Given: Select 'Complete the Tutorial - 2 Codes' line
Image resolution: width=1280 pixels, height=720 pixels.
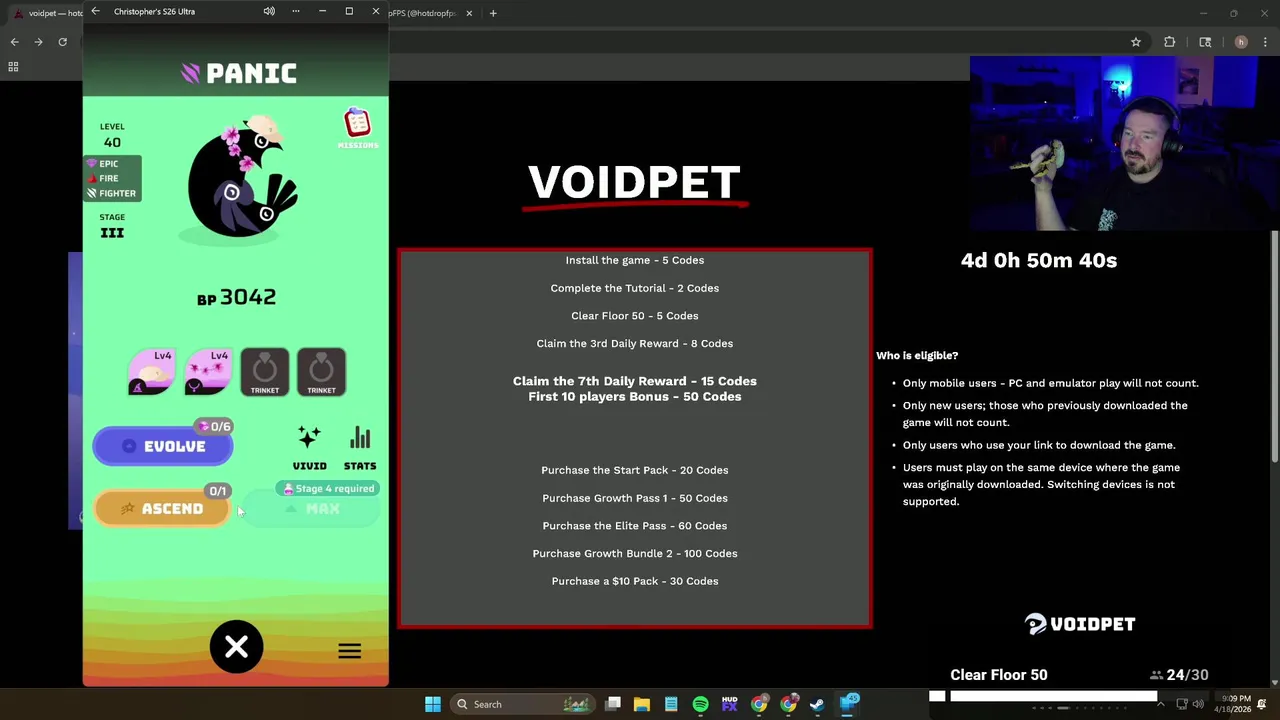Looking at the screenshot, I should pyautogui.click(x=635, y=288).
